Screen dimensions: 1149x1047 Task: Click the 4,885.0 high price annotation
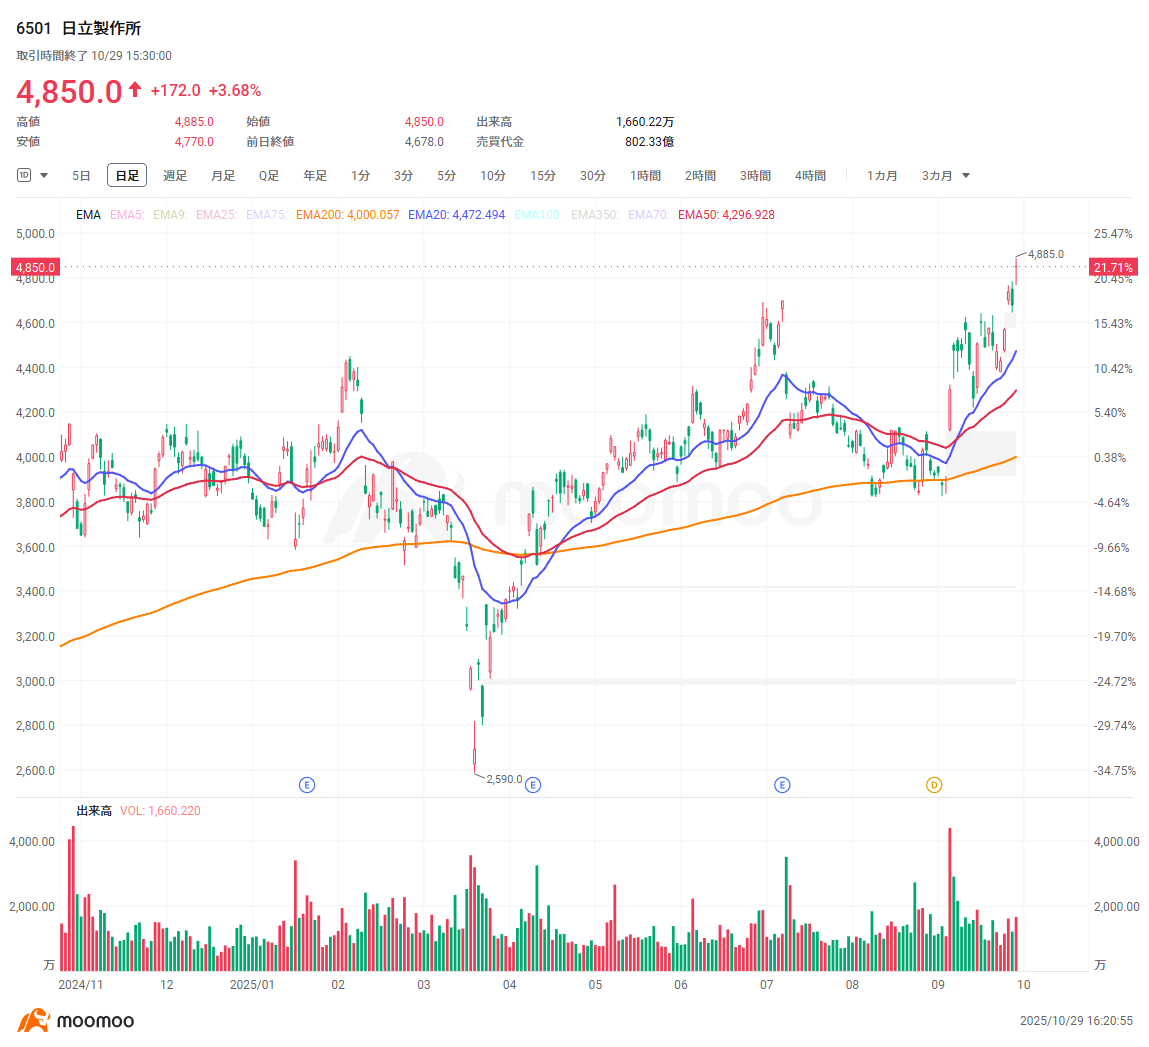[x=1046, y=254]
